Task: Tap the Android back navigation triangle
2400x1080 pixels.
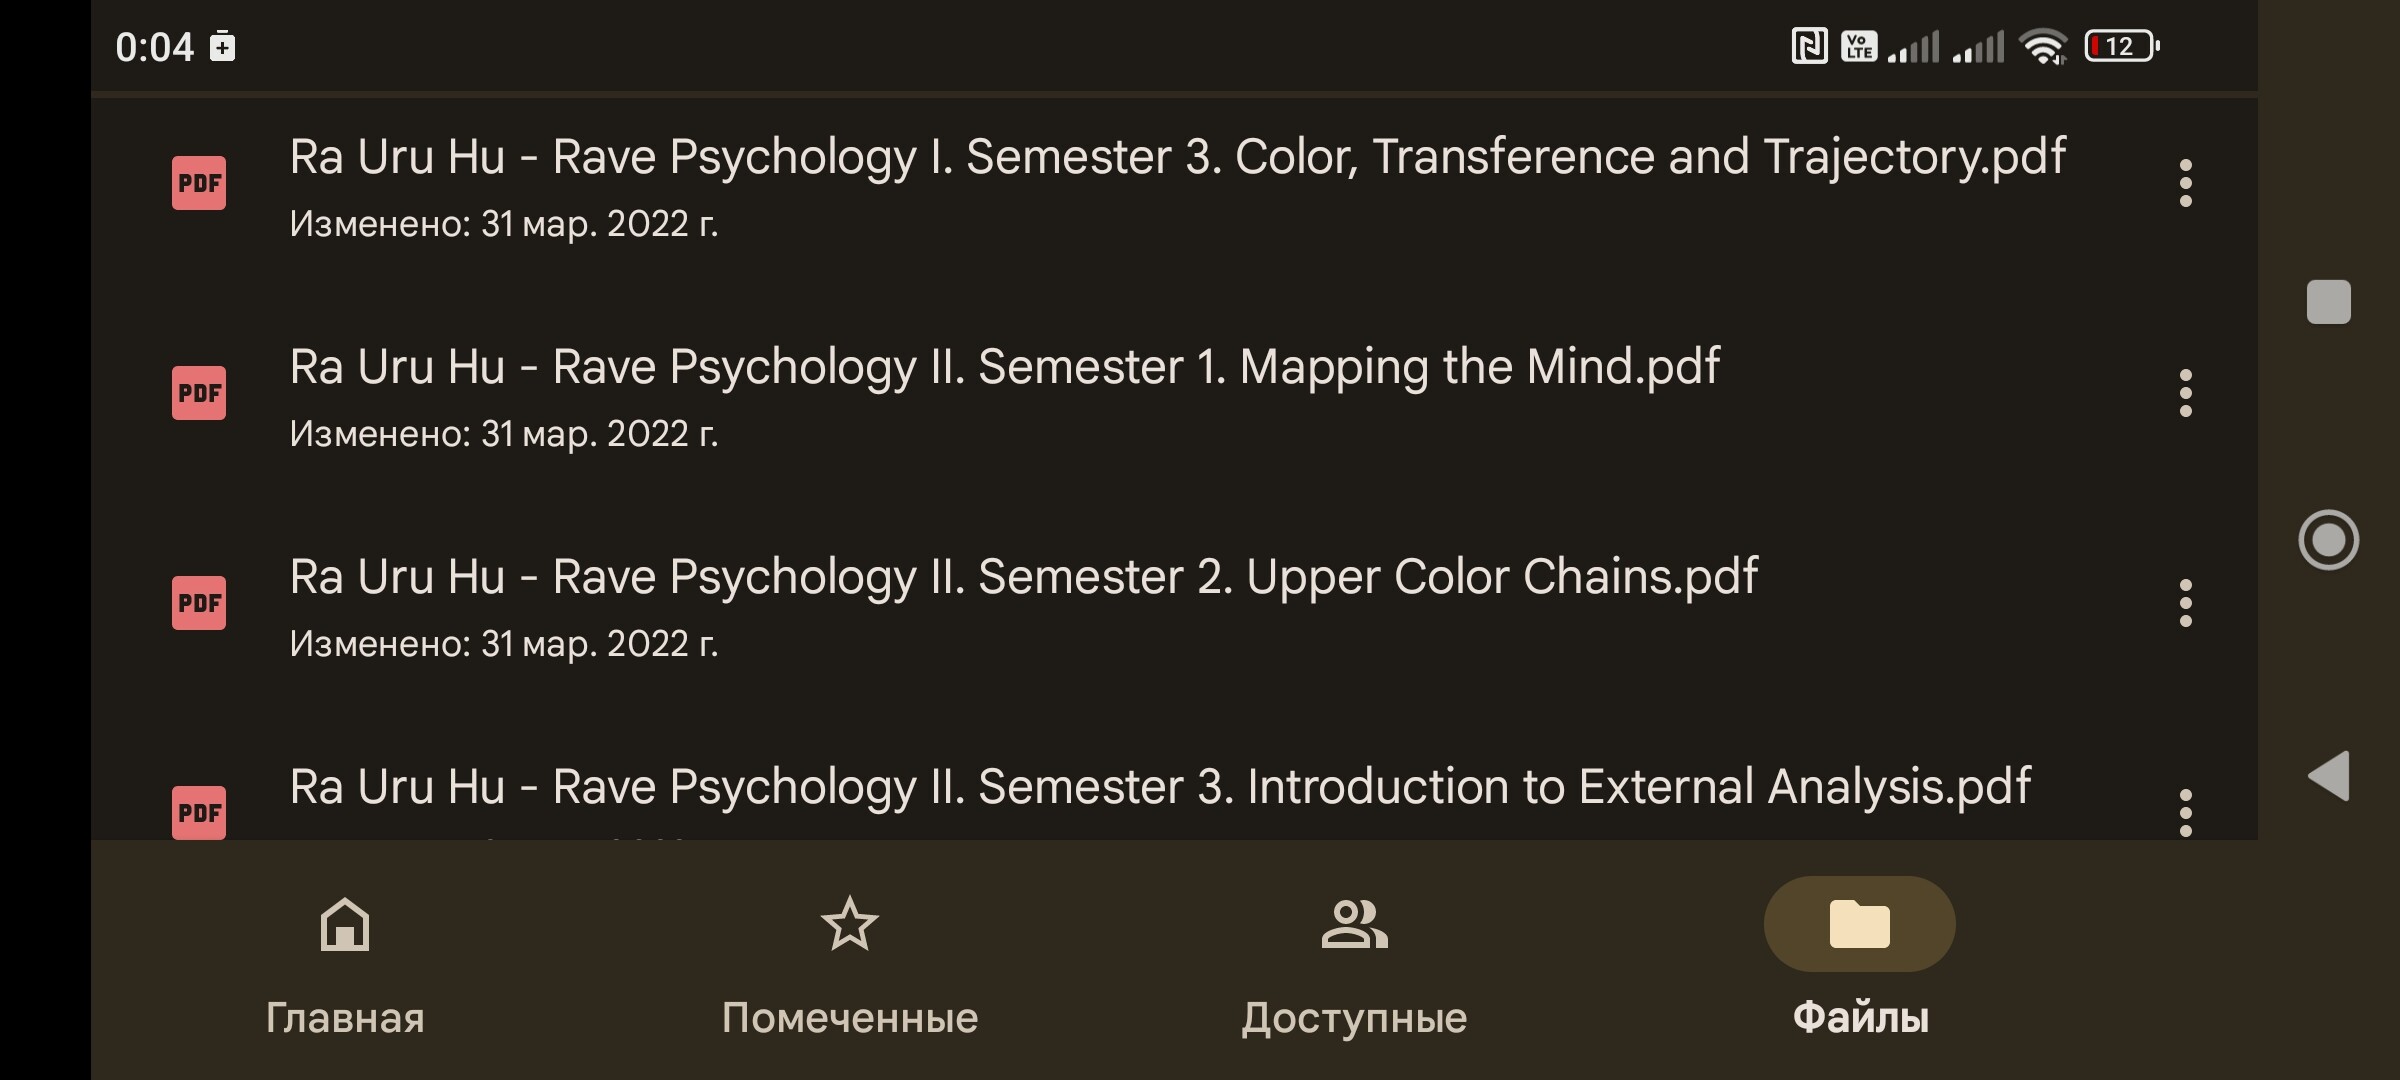Action: 2328,776
